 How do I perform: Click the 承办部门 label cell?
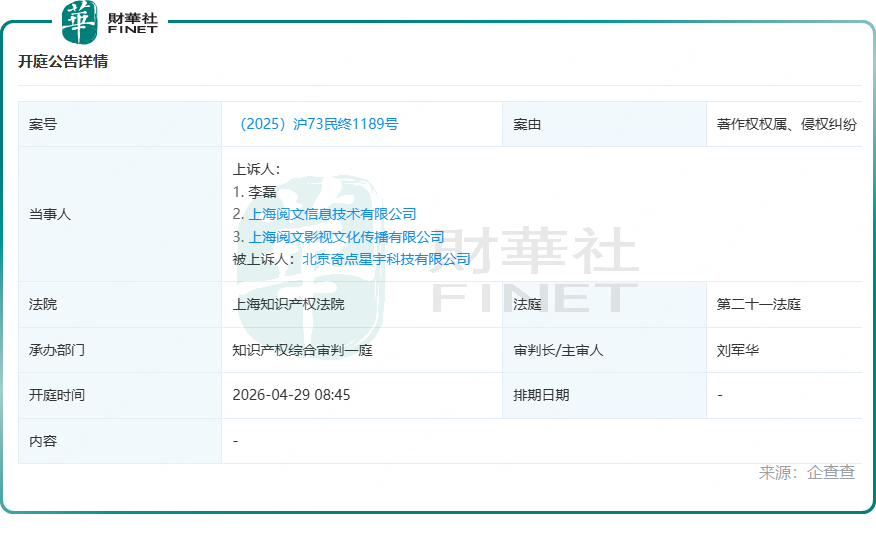120,350
